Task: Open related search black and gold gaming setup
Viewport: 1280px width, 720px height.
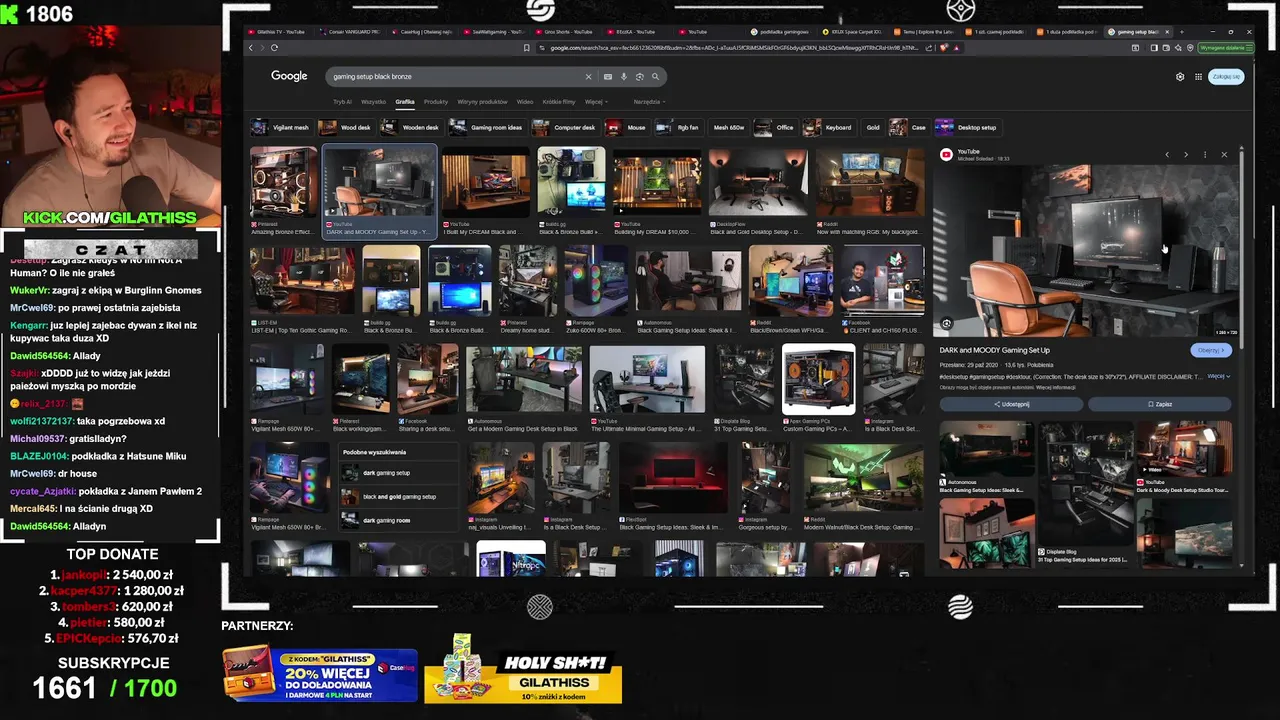Action: [399, 496]
